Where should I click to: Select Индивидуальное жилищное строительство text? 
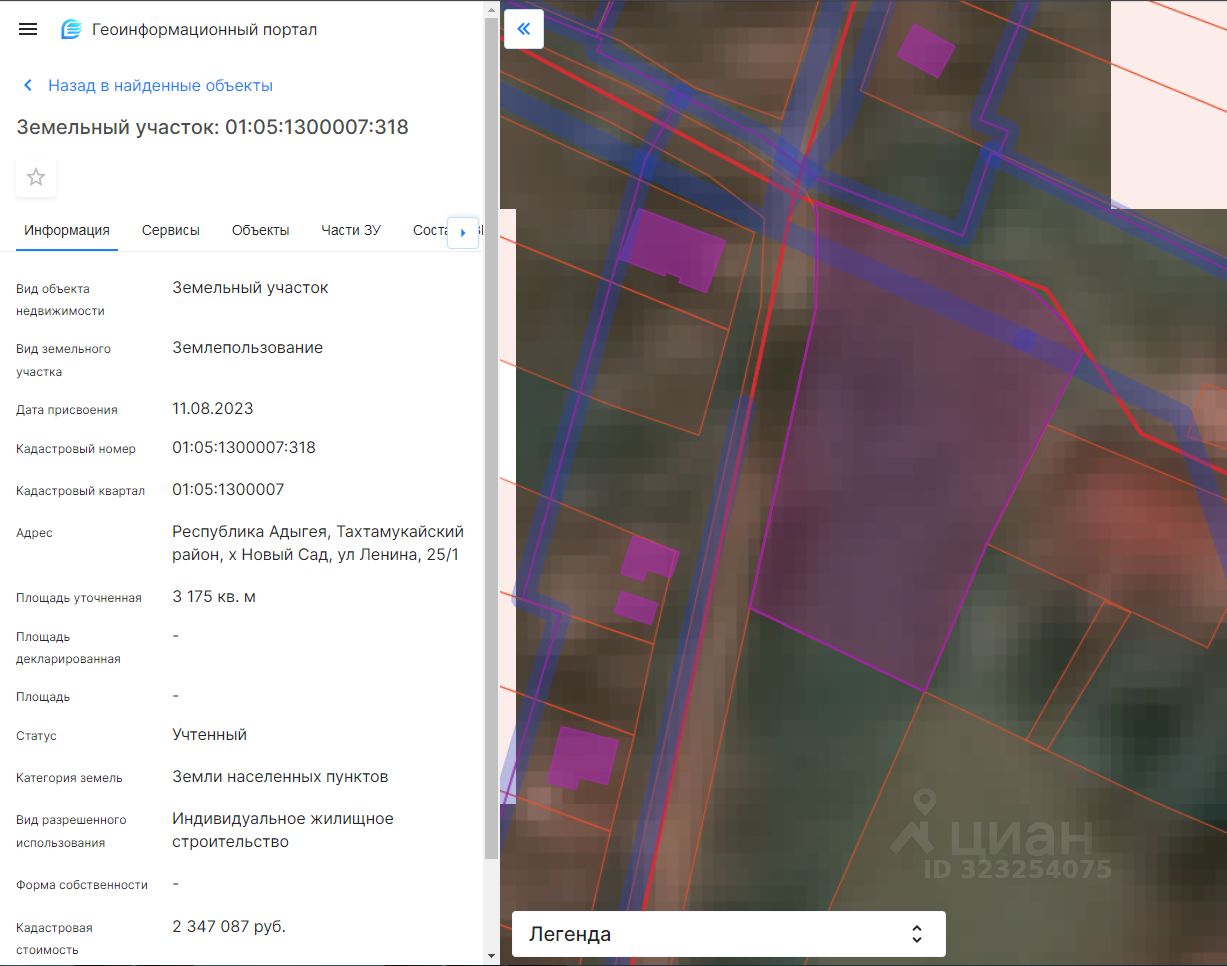(x=283, y=830)
